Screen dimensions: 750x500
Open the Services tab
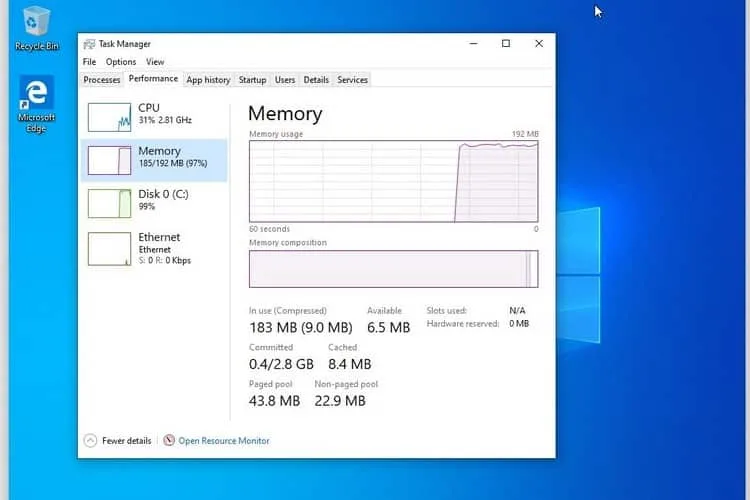tap(352, 80)
